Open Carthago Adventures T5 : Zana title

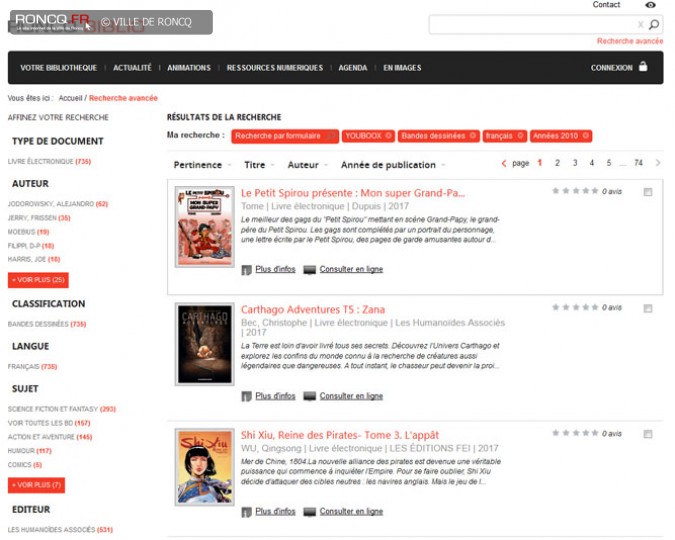313,310
